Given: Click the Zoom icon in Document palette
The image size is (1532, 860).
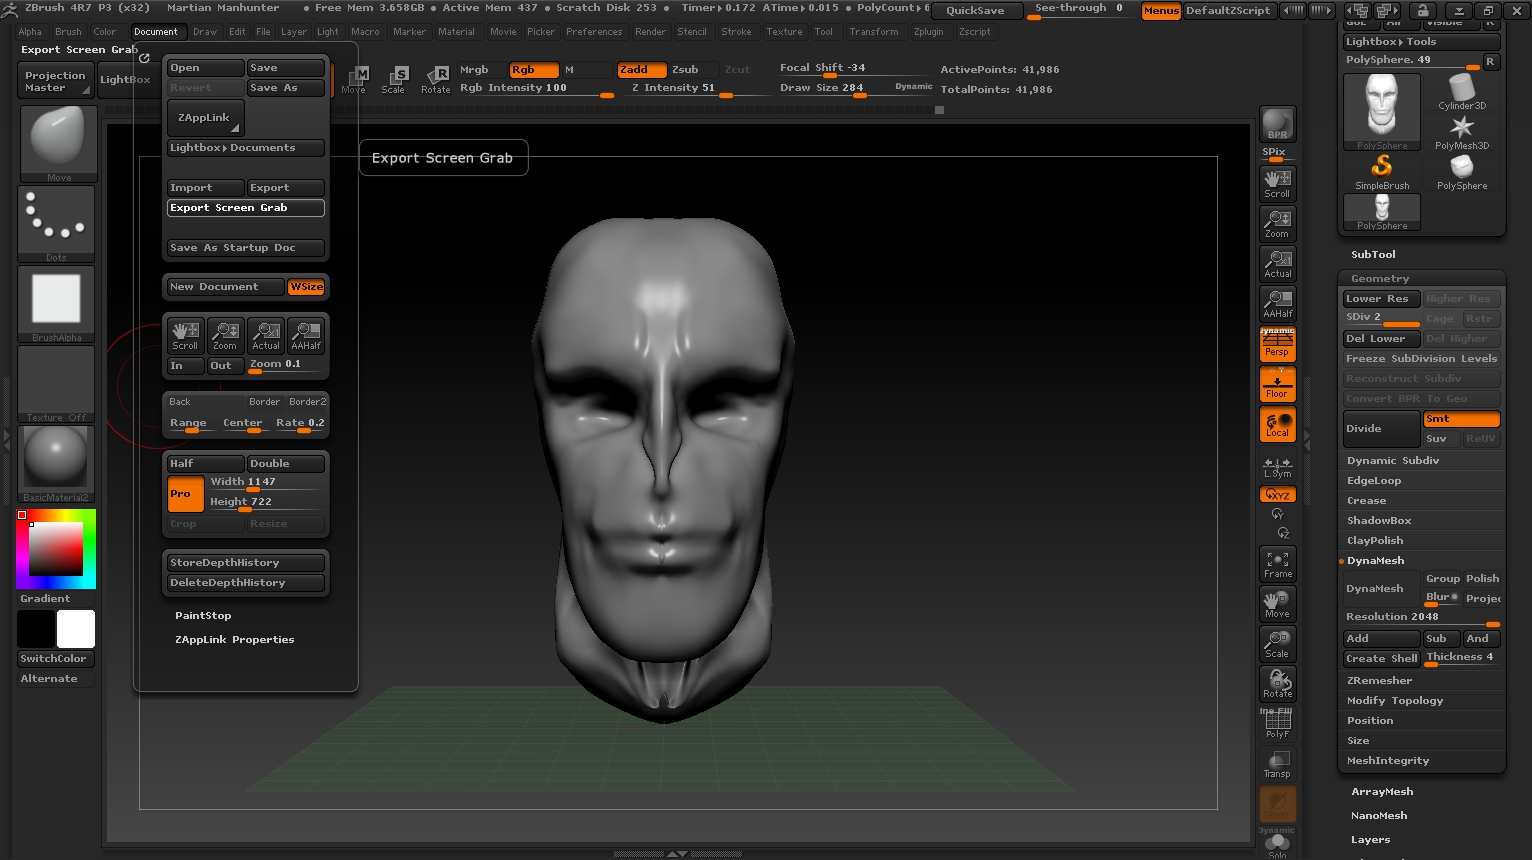Looking at the screenshot, I should click(x=225, y=335).
